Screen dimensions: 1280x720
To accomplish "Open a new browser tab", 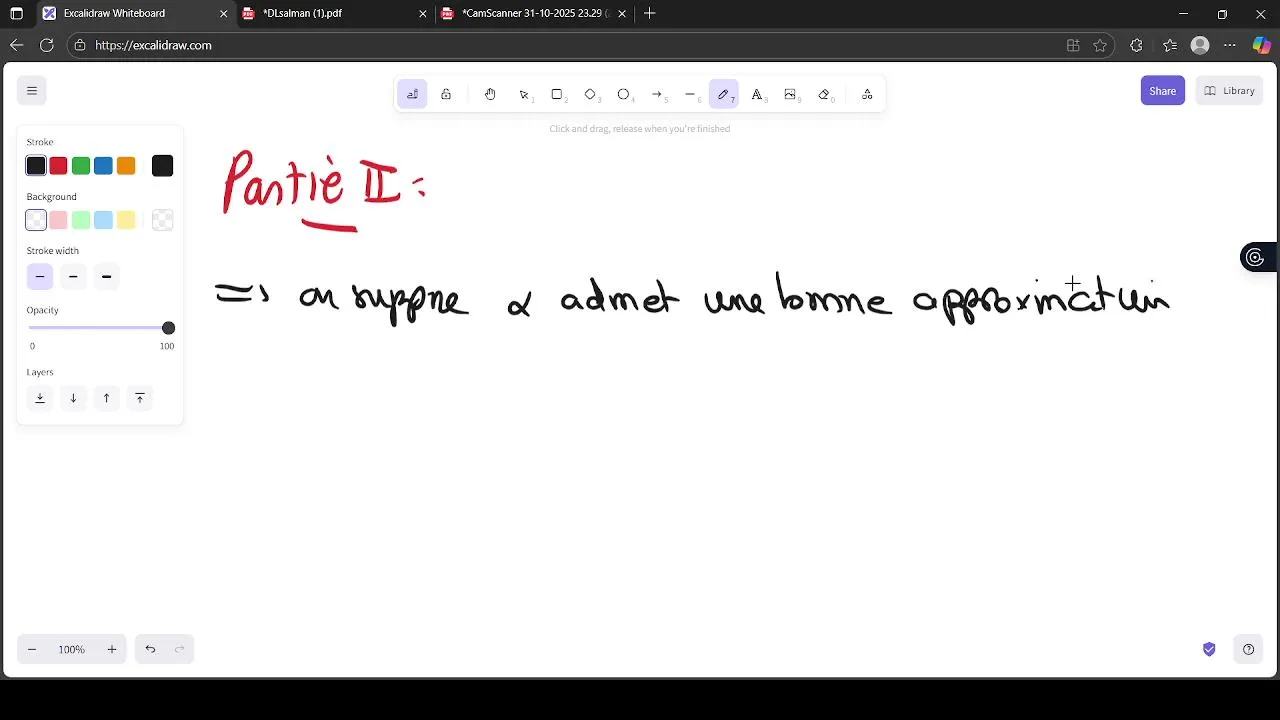I will [650, 13].
